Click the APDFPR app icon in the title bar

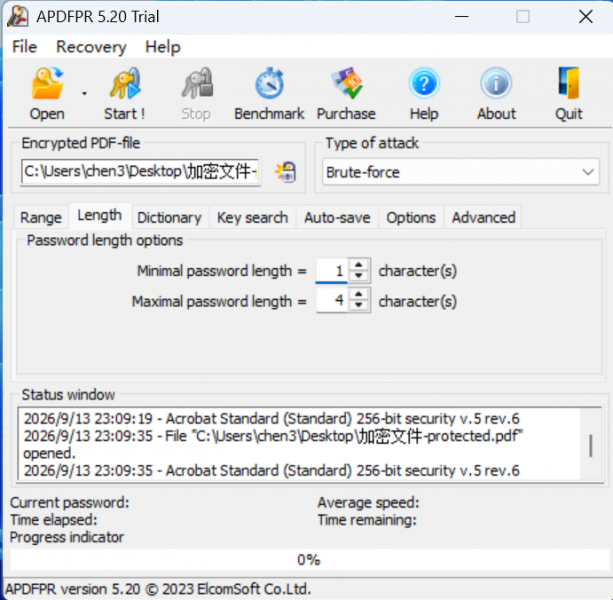18,17
